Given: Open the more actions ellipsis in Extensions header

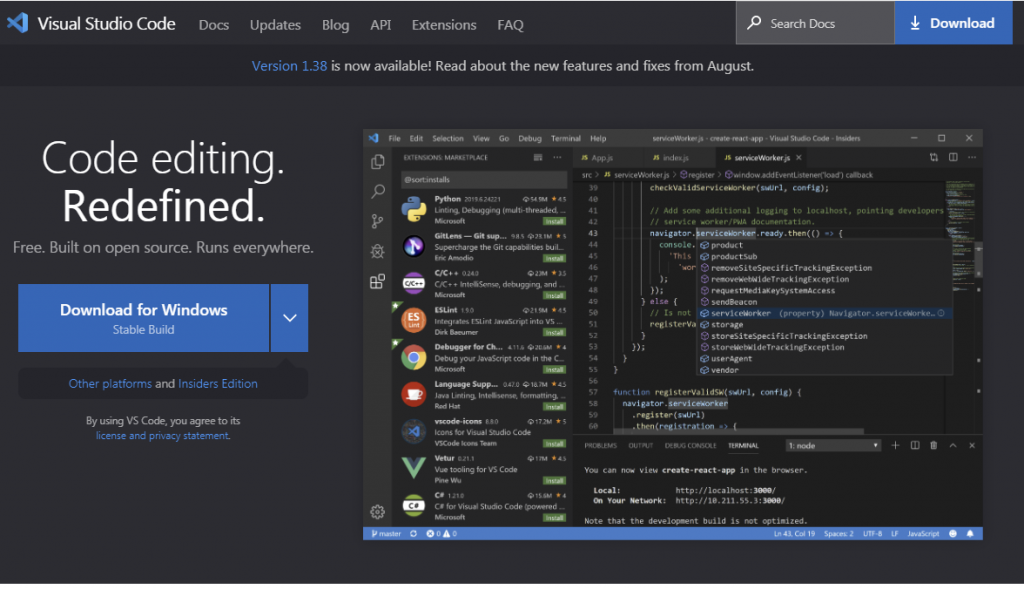Looking at the screenshot, I should (x=557, y=157).
